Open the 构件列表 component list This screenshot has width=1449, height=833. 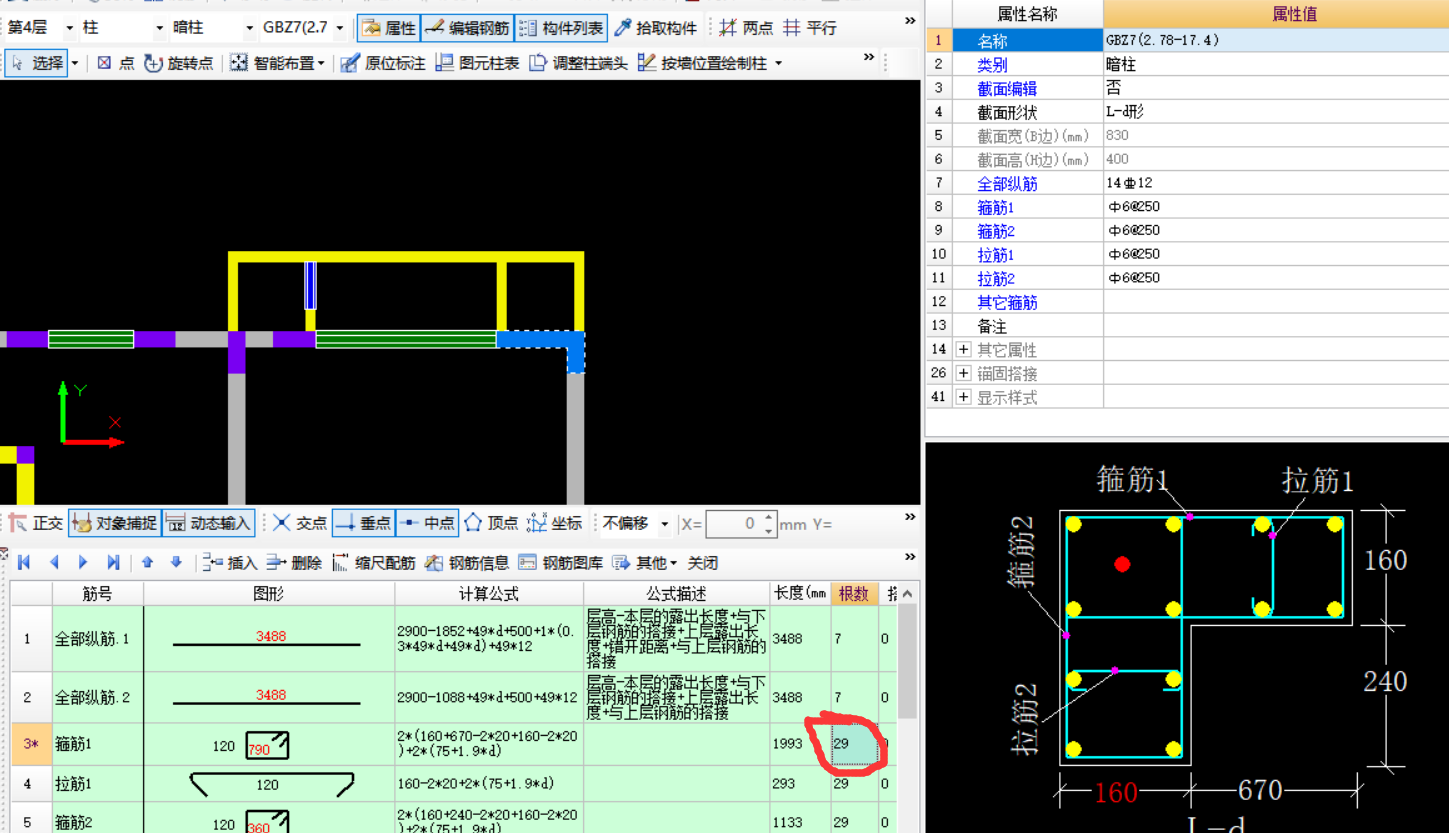561,28
